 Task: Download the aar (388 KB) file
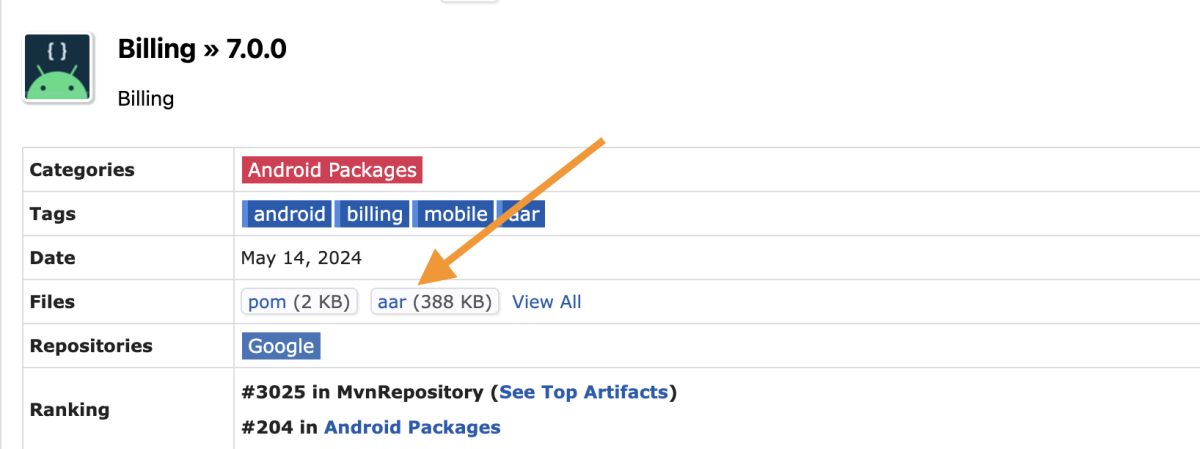click(x=435, y=302)
